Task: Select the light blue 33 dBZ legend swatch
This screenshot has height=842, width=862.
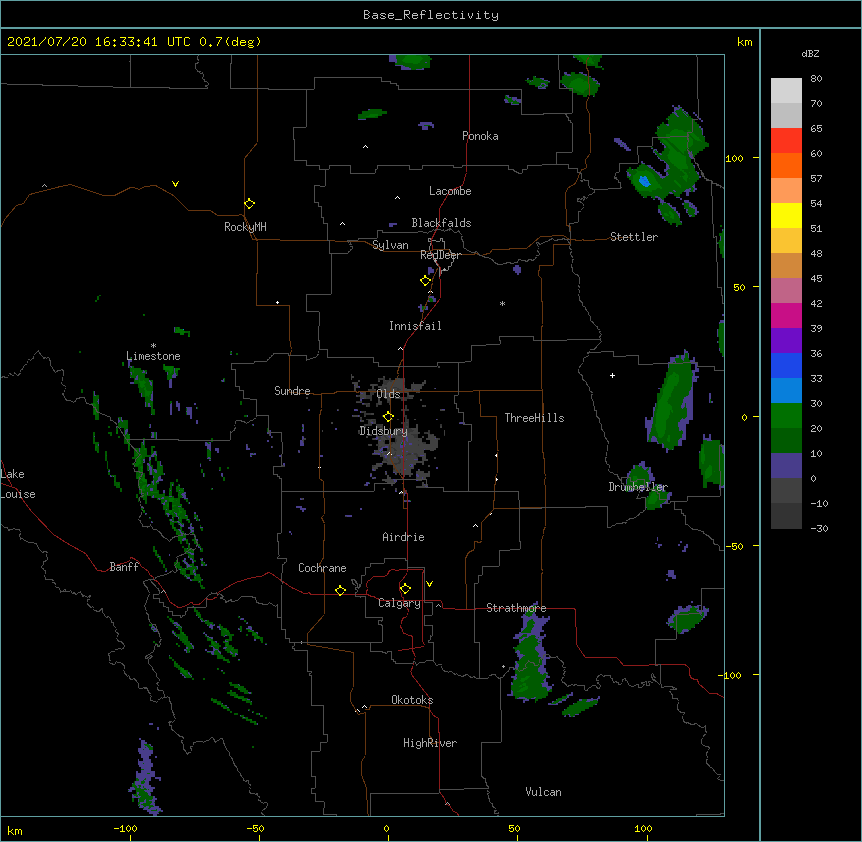Action: click(786, 391)
